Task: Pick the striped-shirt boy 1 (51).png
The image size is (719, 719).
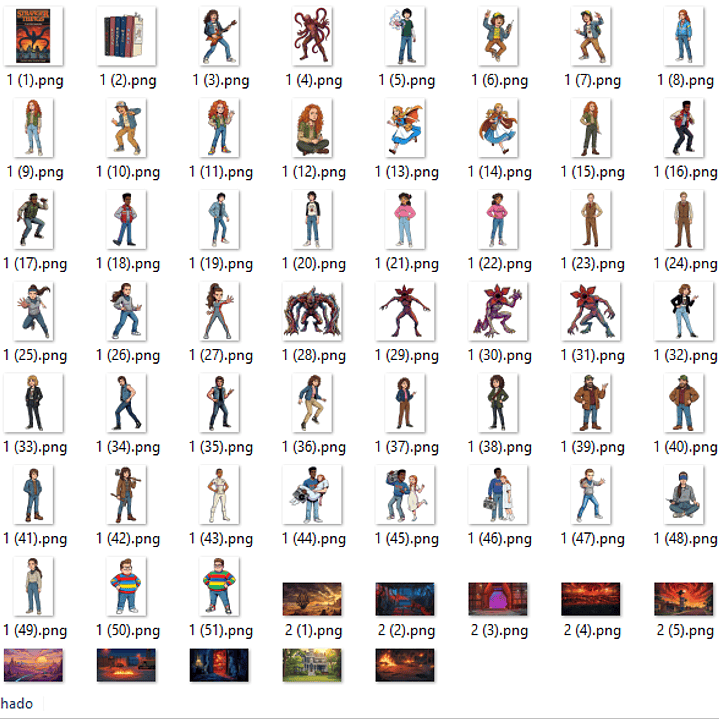Action: 219,586
